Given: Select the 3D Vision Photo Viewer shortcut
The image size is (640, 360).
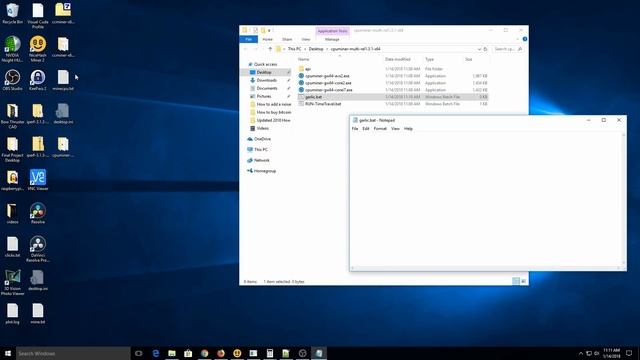Looking at the screenshot, I should click(x=12, y=282).
